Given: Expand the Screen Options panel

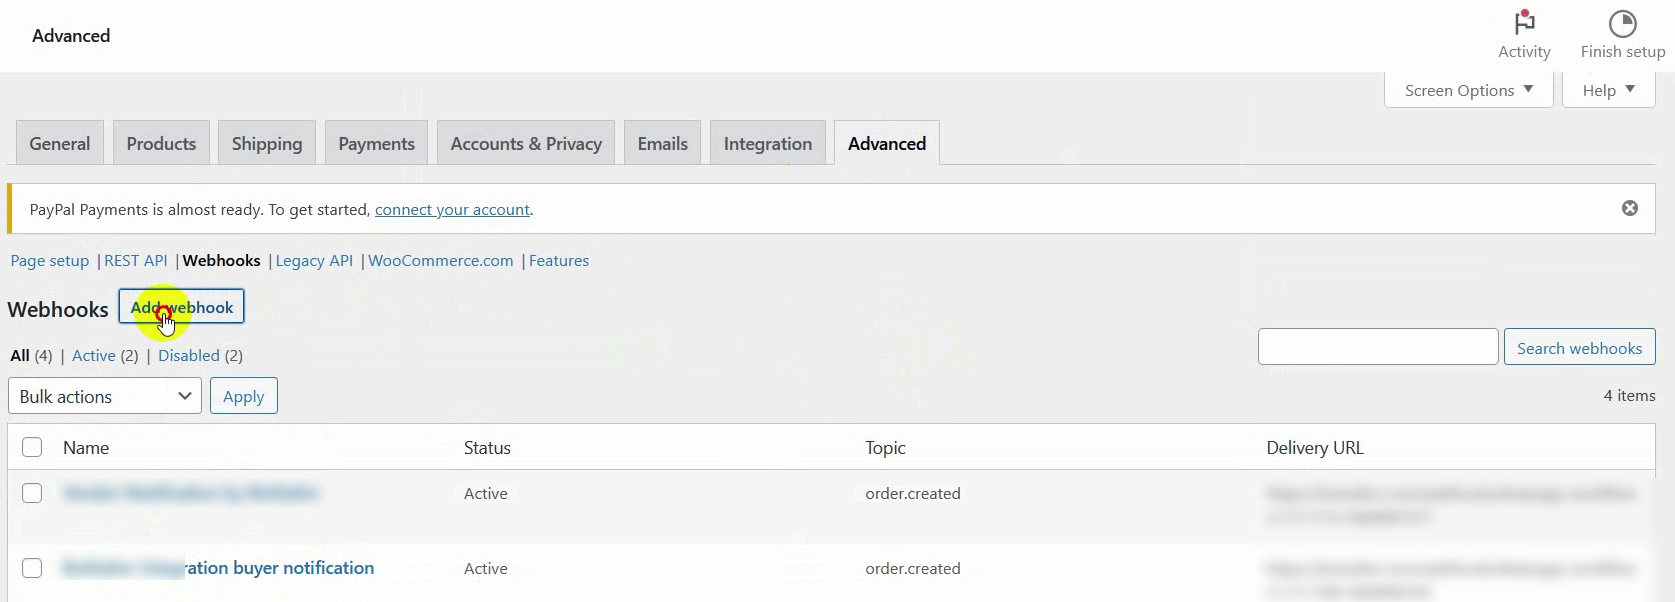Looking at the screenshot, I should [1468, 90].
